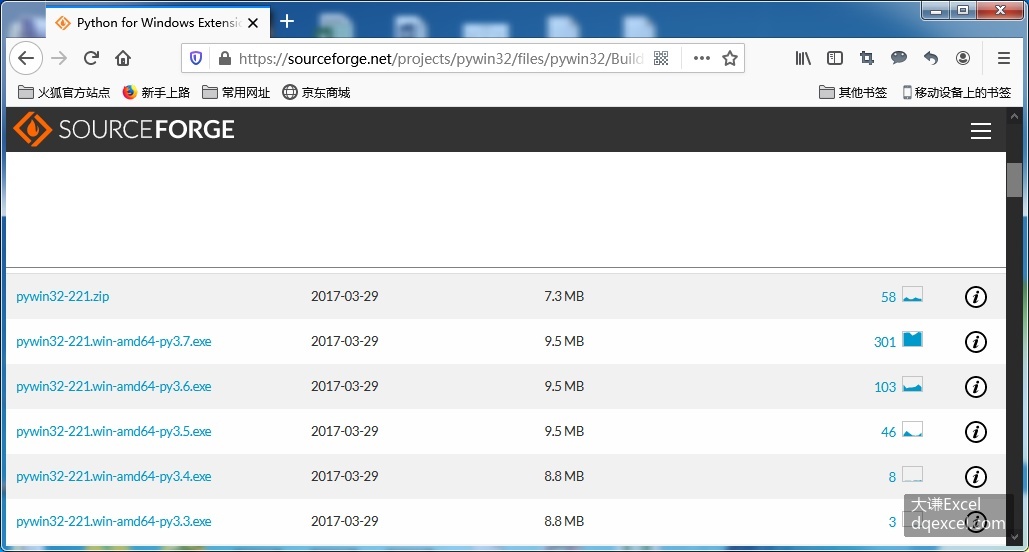Screen dimensions: 1029x552
Task: Show info for the py3.4 exe file
Action: 976,477
